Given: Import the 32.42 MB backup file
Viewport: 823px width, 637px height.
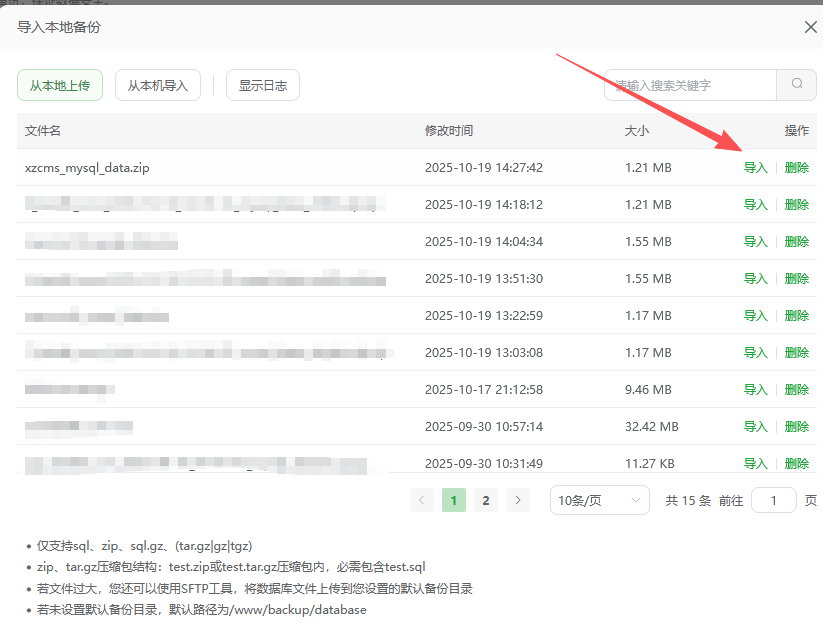Looking at the screenshot, I should click(755, 427).
